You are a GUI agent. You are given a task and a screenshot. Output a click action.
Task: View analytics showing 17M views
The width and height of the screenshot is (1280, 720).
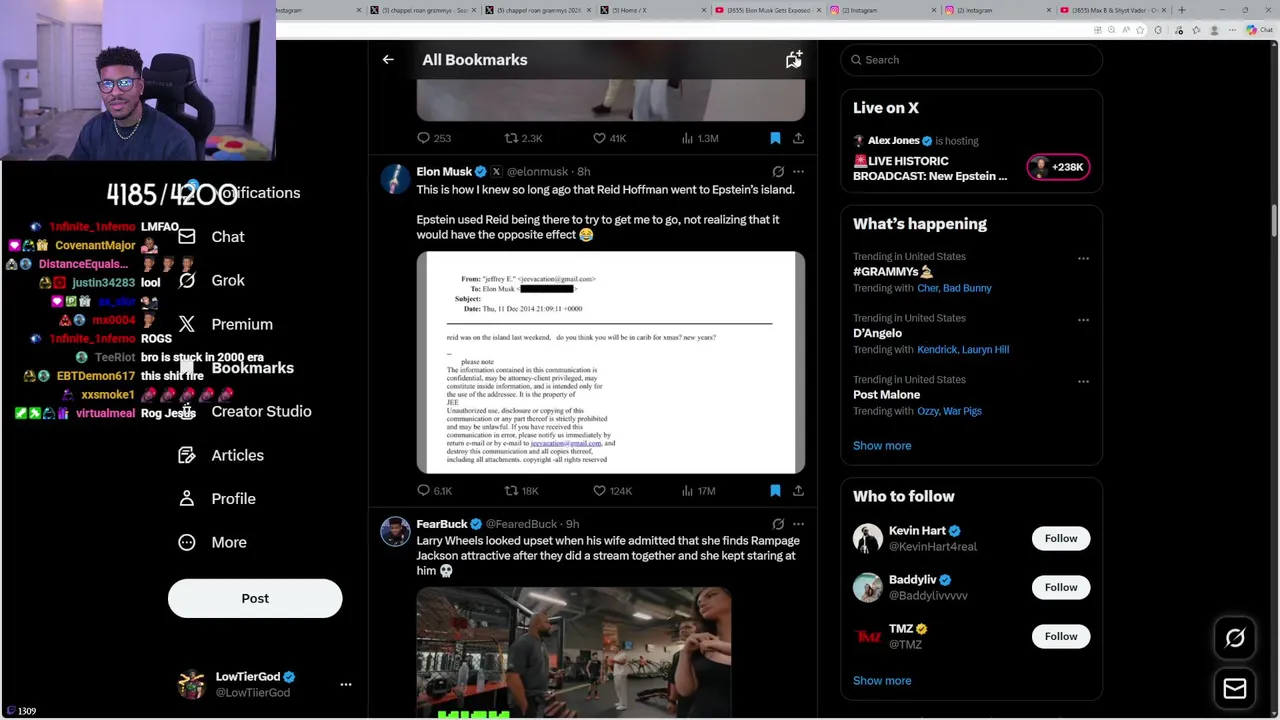coord(698,491)
